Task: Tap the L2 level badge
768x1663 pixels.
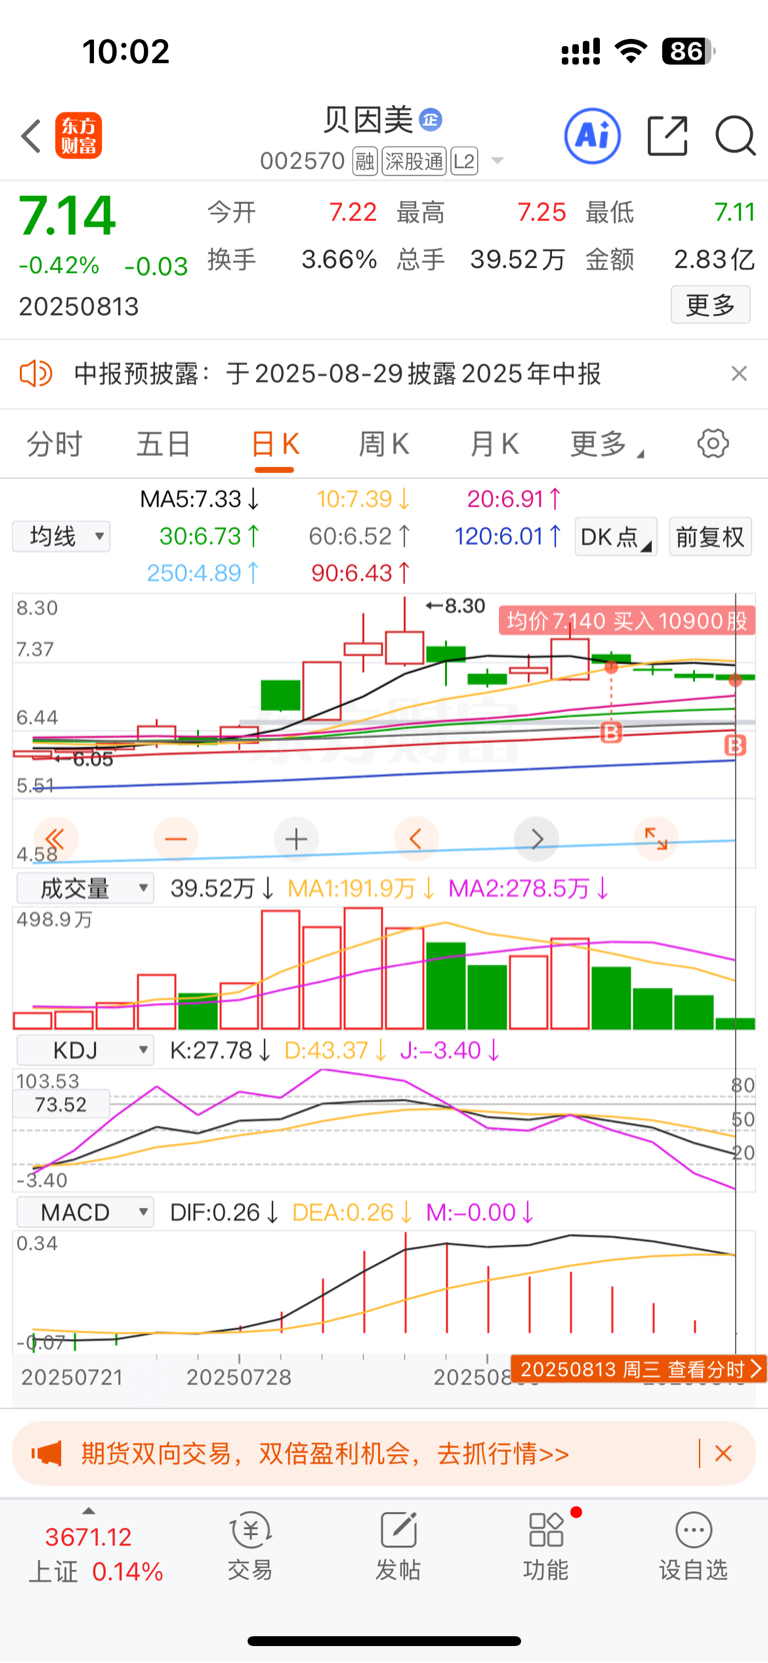Action: coord(465,161)
